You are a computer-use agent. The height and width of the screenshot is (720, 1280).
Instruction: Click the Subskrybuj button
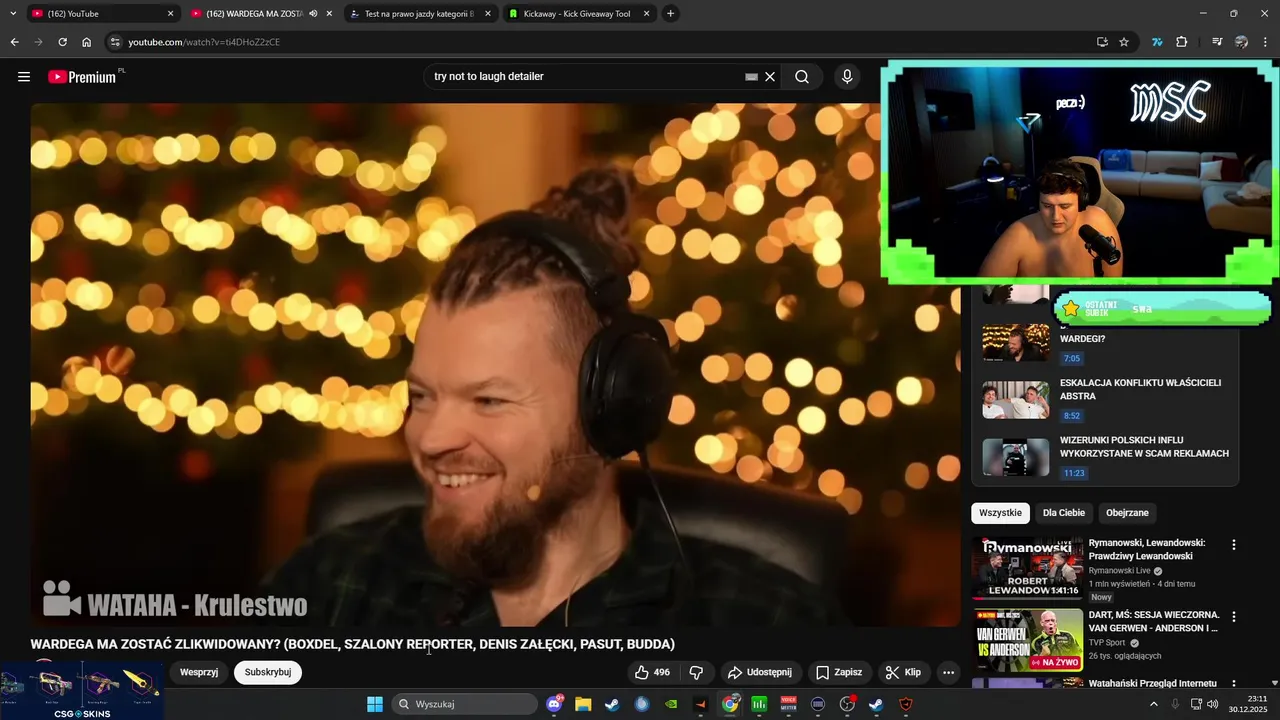[x=268, y=672]
